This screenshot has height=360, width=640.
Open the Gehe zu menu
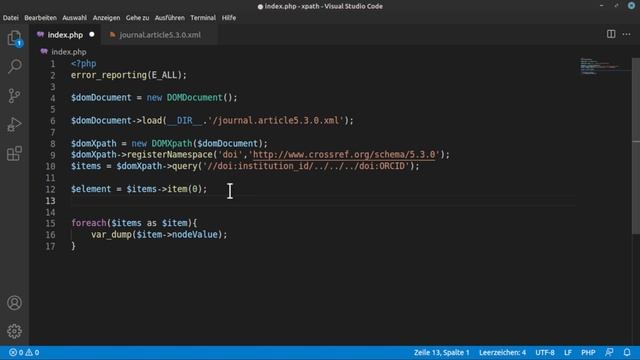tap(137, 18)
